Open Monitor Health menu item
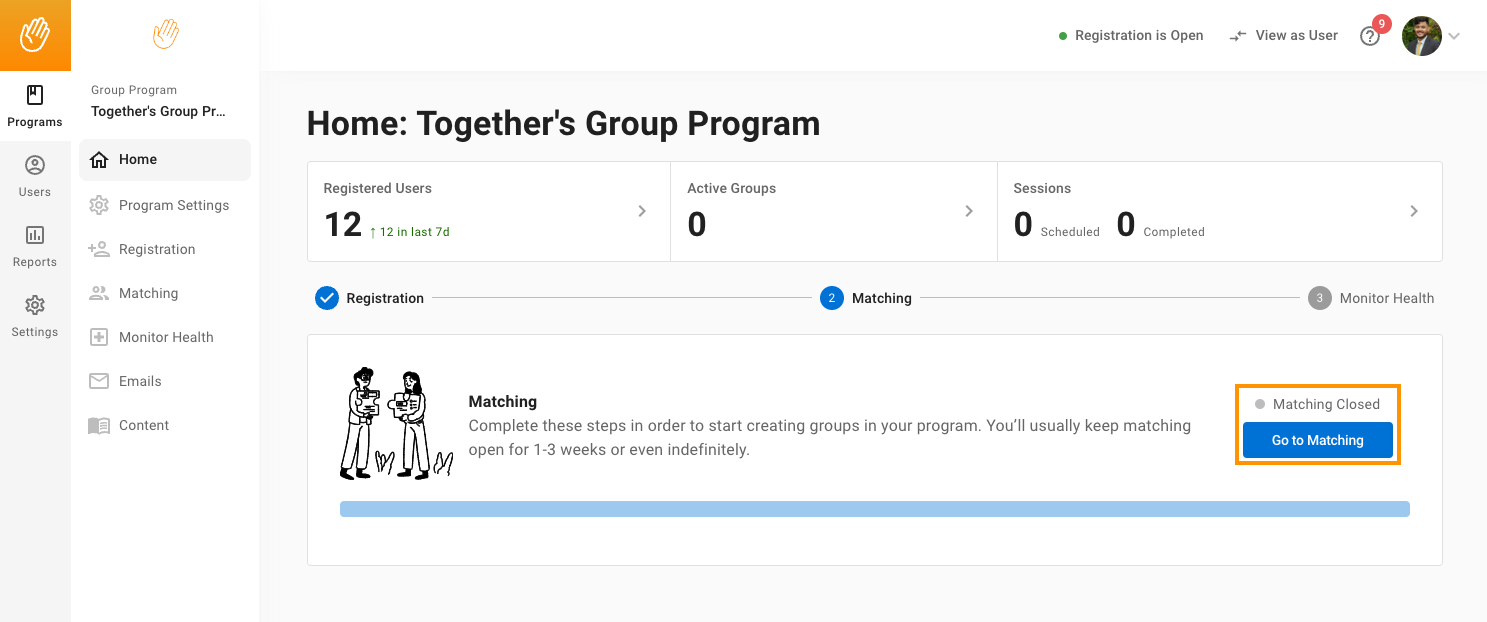Viewport: 1487px width, 622px height. (x=165, y=337)
